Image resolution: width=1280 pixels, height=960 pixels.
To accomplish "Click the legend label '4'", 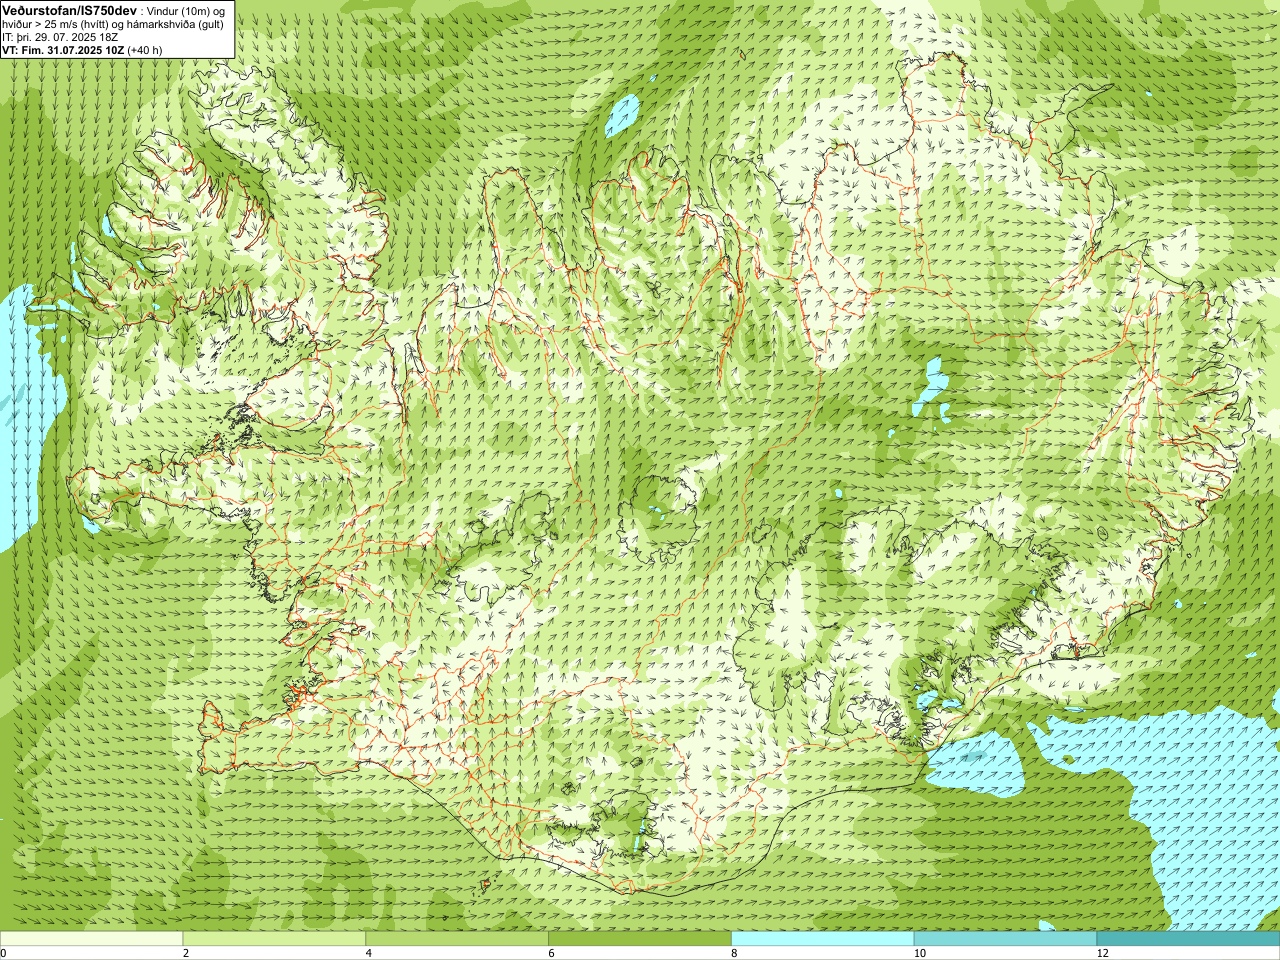I will coord(369,953).
